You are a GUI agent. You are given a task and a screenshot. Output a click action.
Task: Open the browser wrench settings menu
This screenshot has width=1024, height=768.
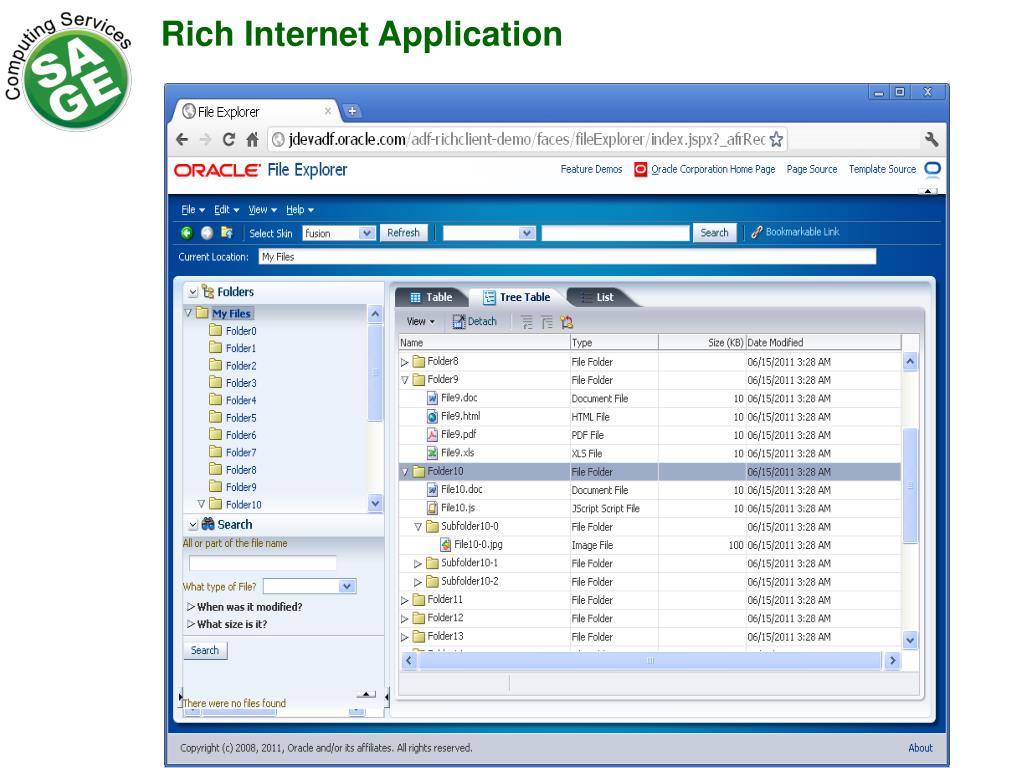tap(931, 139)
